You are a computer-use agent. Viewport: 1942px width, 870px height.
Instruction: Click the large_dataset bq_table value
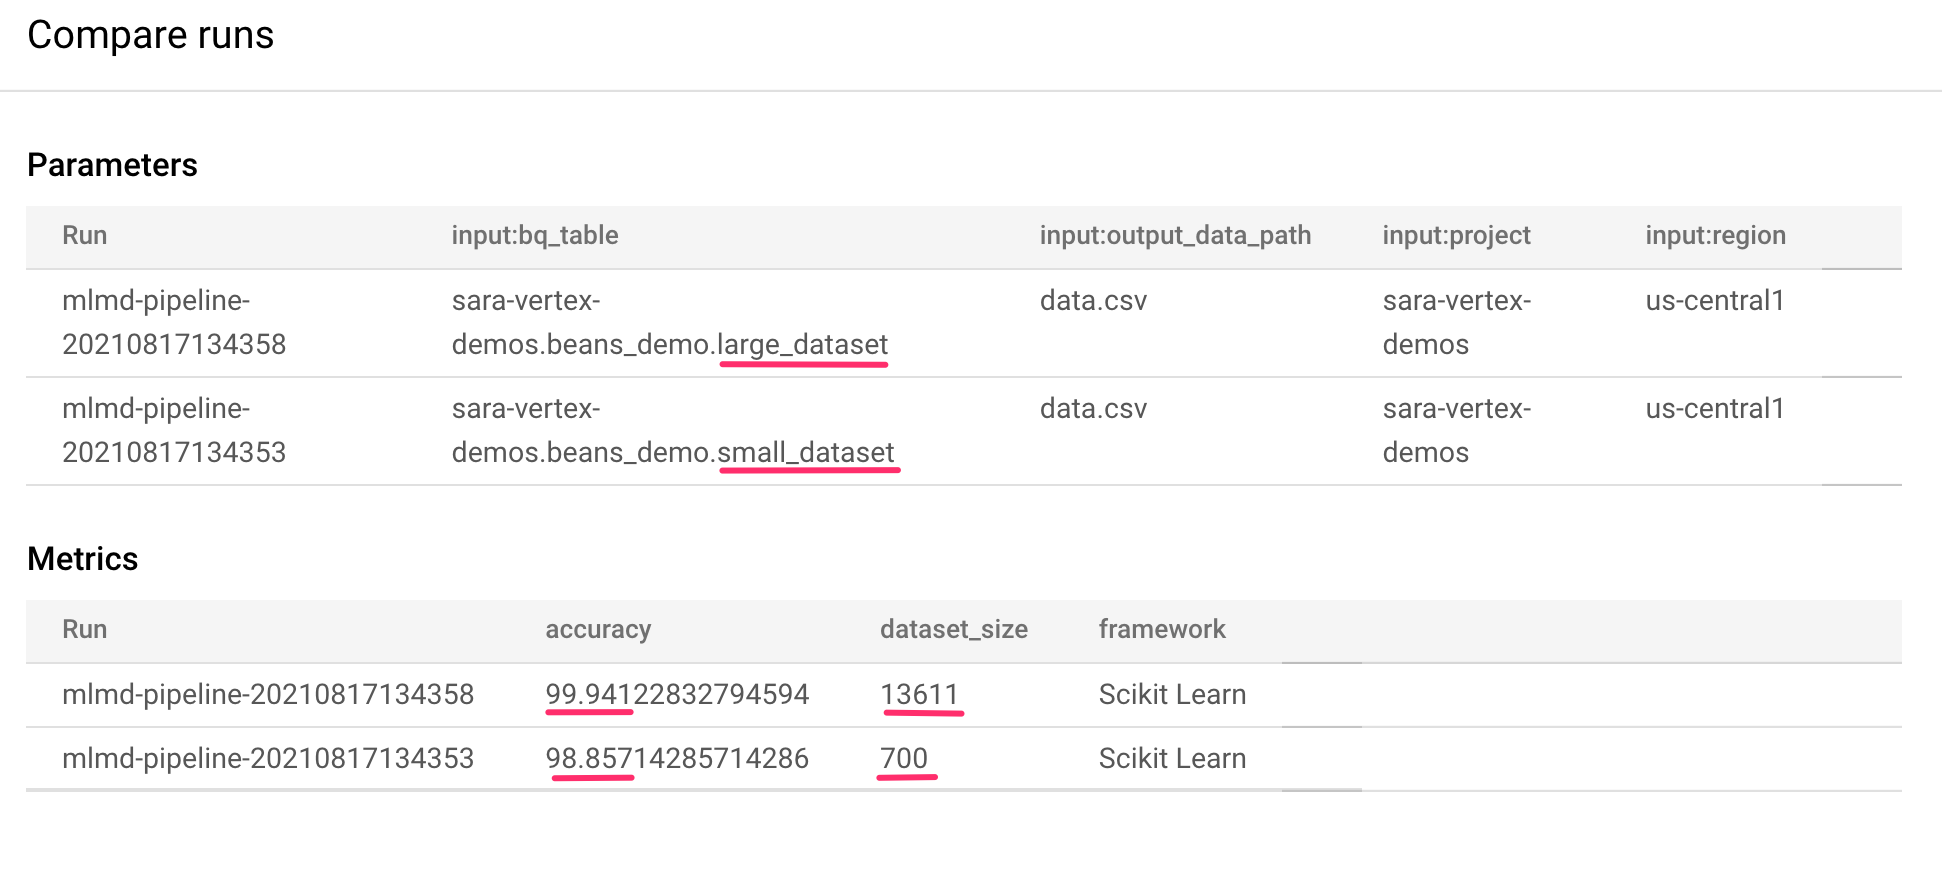point(669,322)
